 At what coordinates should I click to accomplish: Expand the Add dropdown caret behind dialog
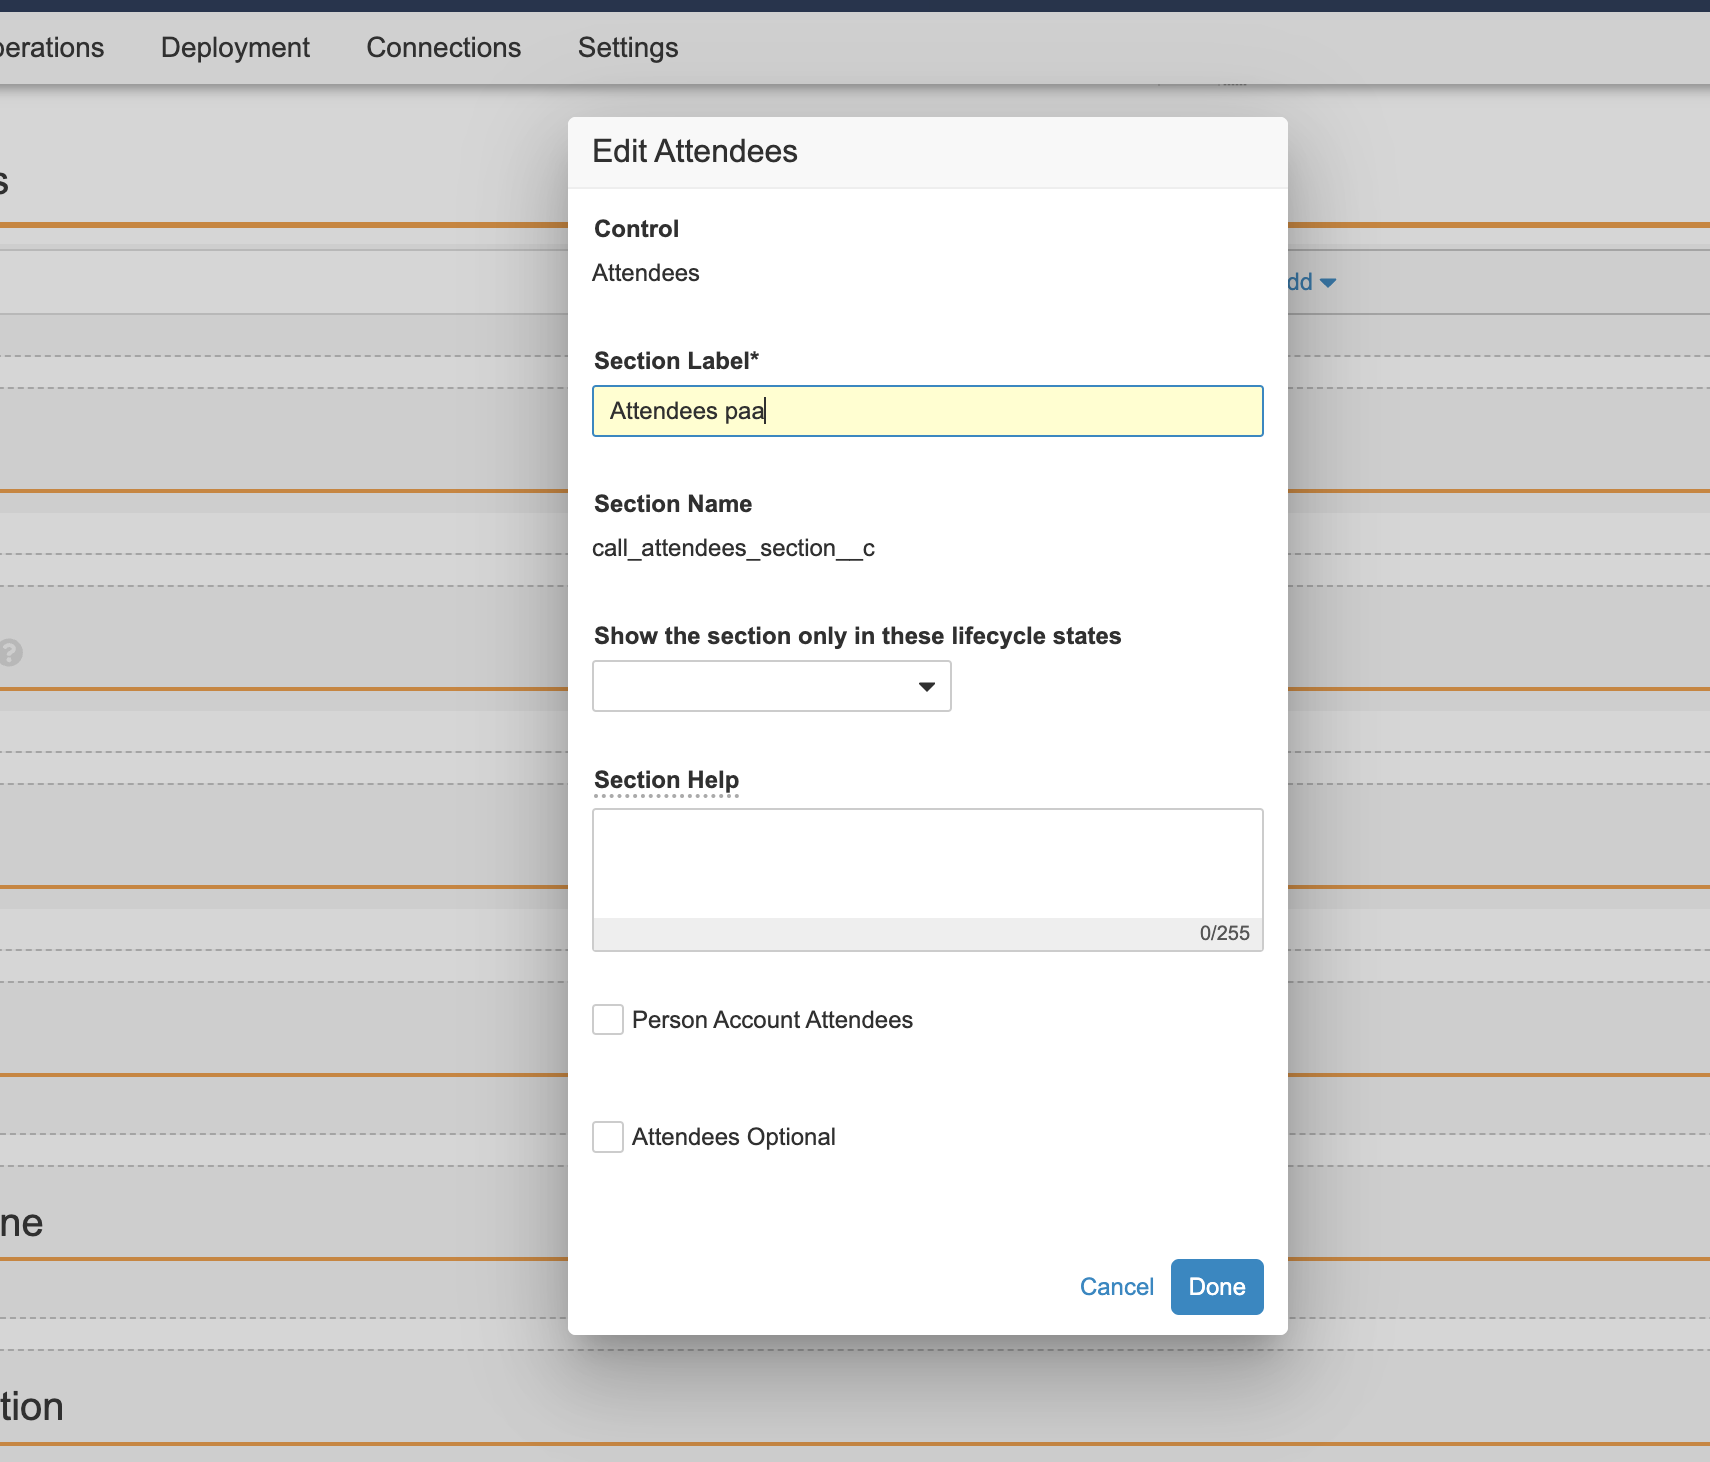pos(1327,283)
